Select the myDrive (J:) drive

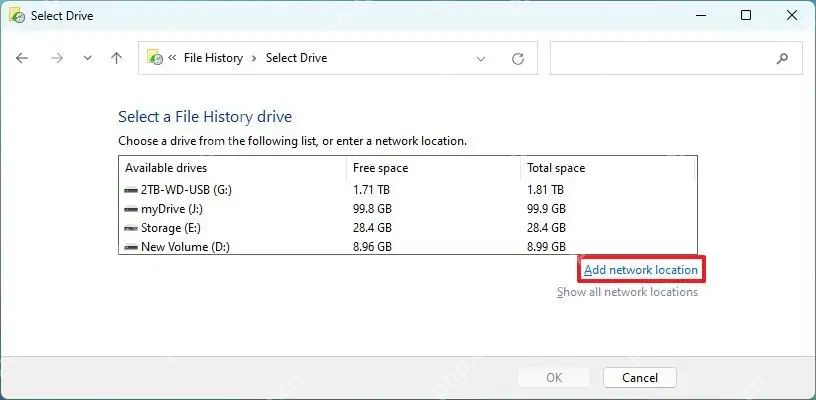[407, 209]
